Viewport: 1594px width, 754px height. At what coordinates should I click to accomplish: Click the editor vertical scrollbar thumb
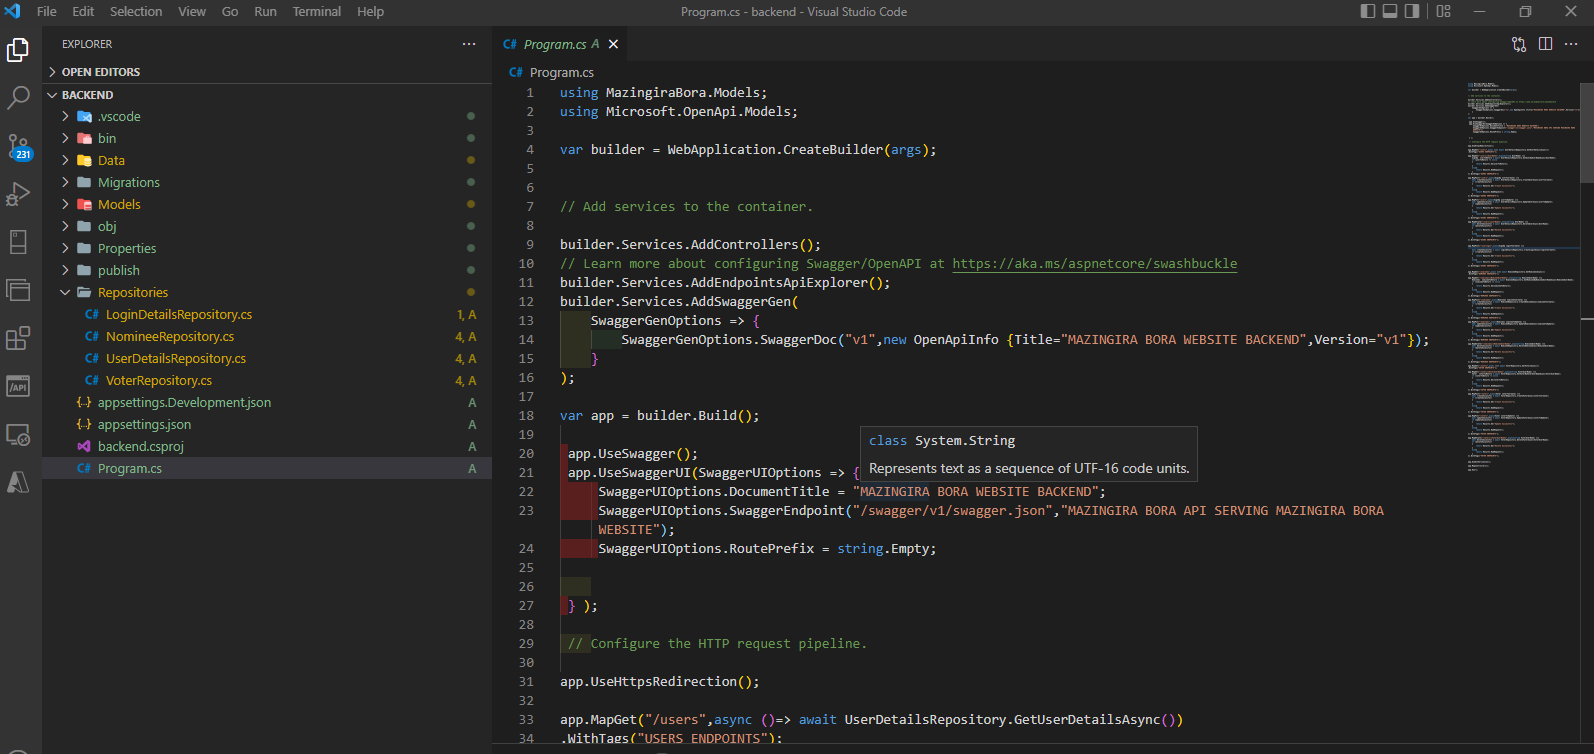pyautogui.click(x=1586, y=135)
